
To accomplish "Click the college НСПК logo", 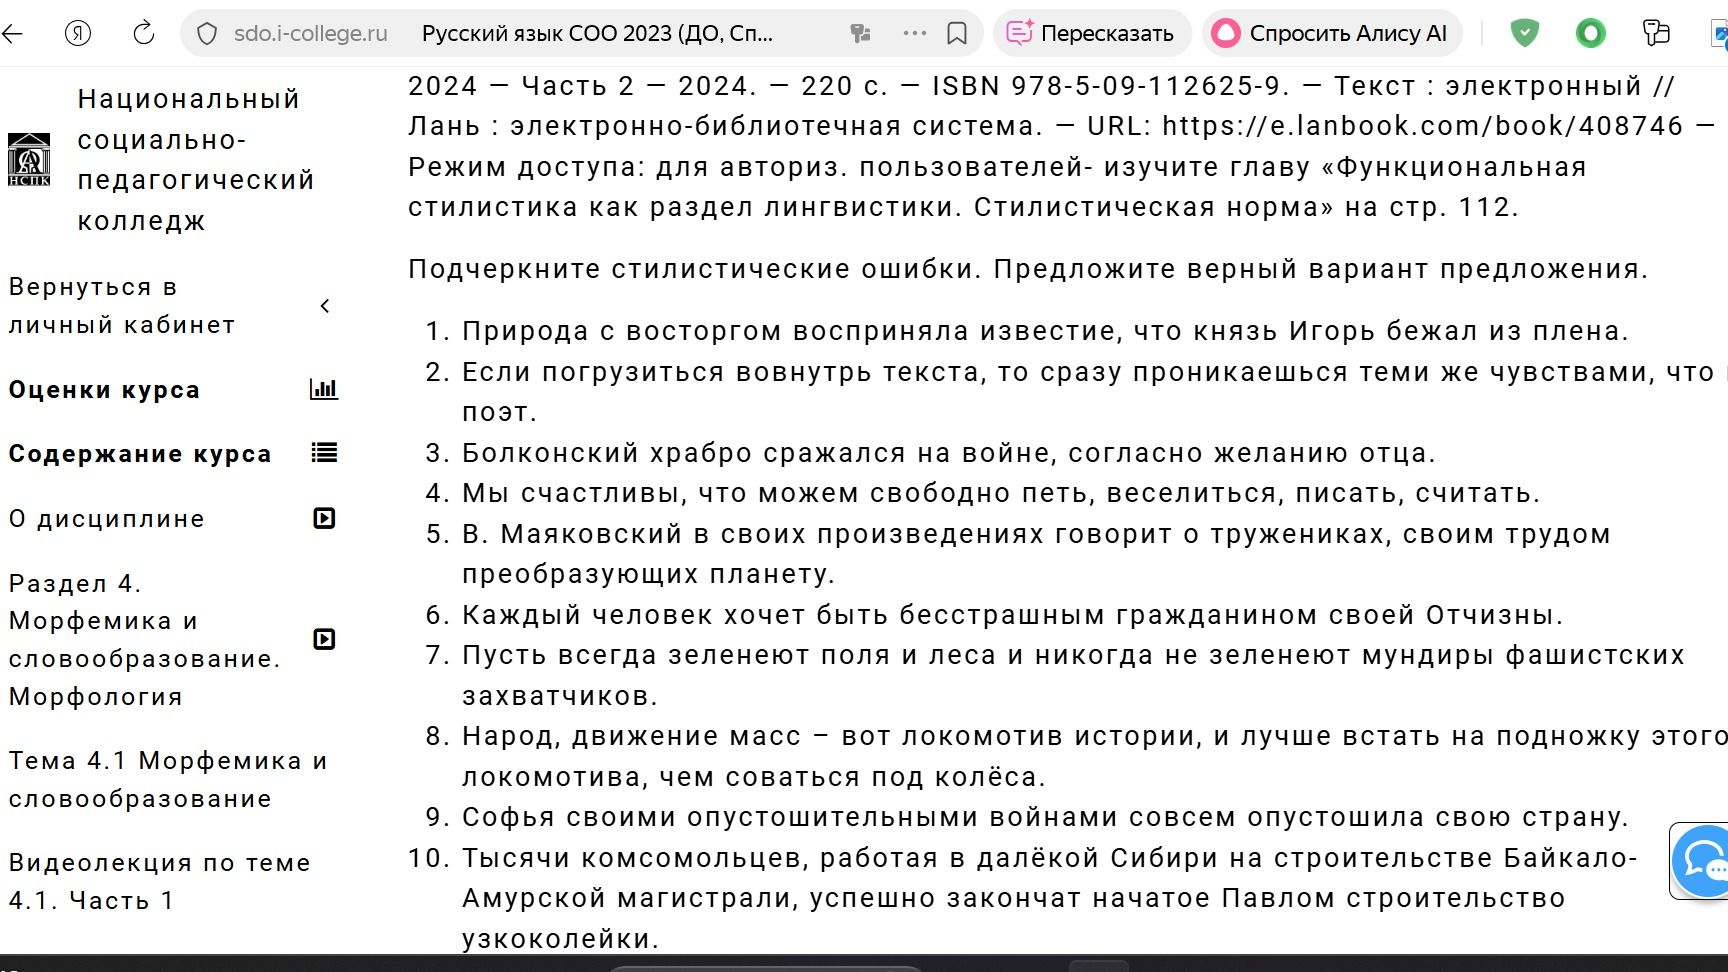I will 29,159.
